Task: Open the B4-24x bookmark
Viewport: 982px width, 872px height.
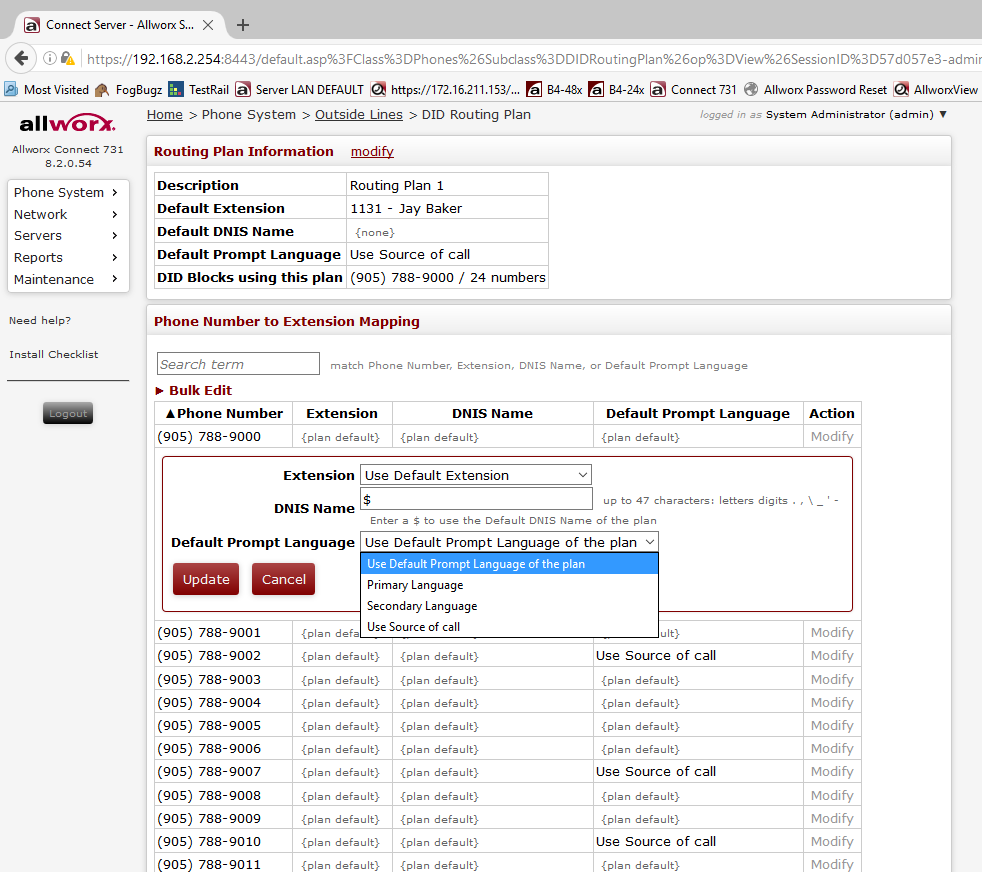Action: 616,90
